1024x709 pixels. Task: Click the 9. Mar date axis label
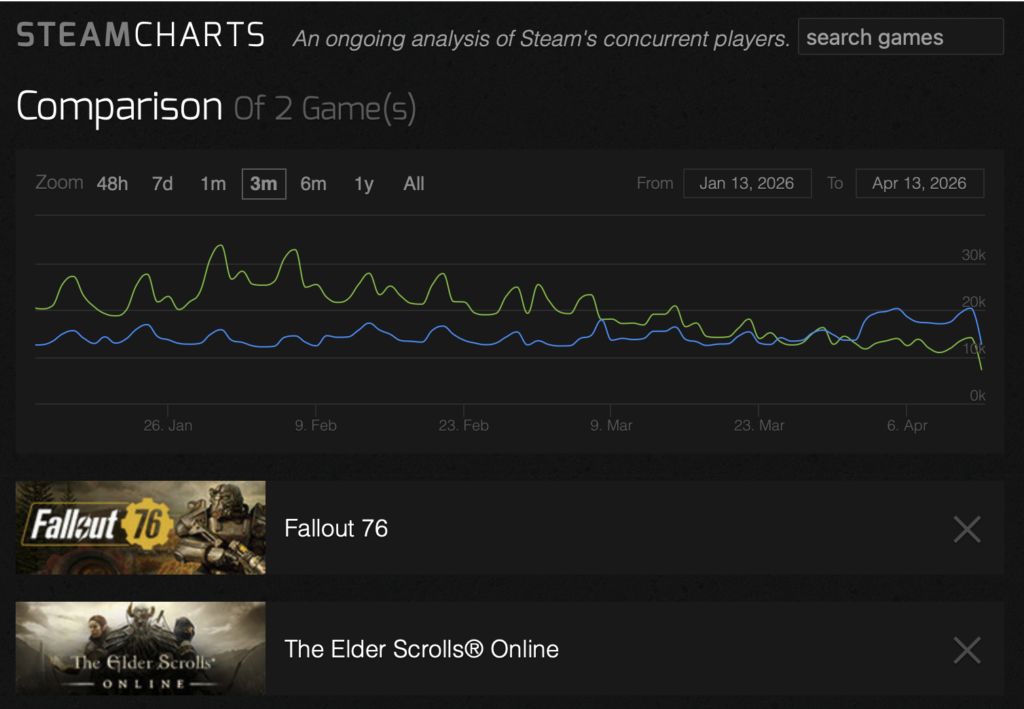pyautogui.click(x=610, y=426)
